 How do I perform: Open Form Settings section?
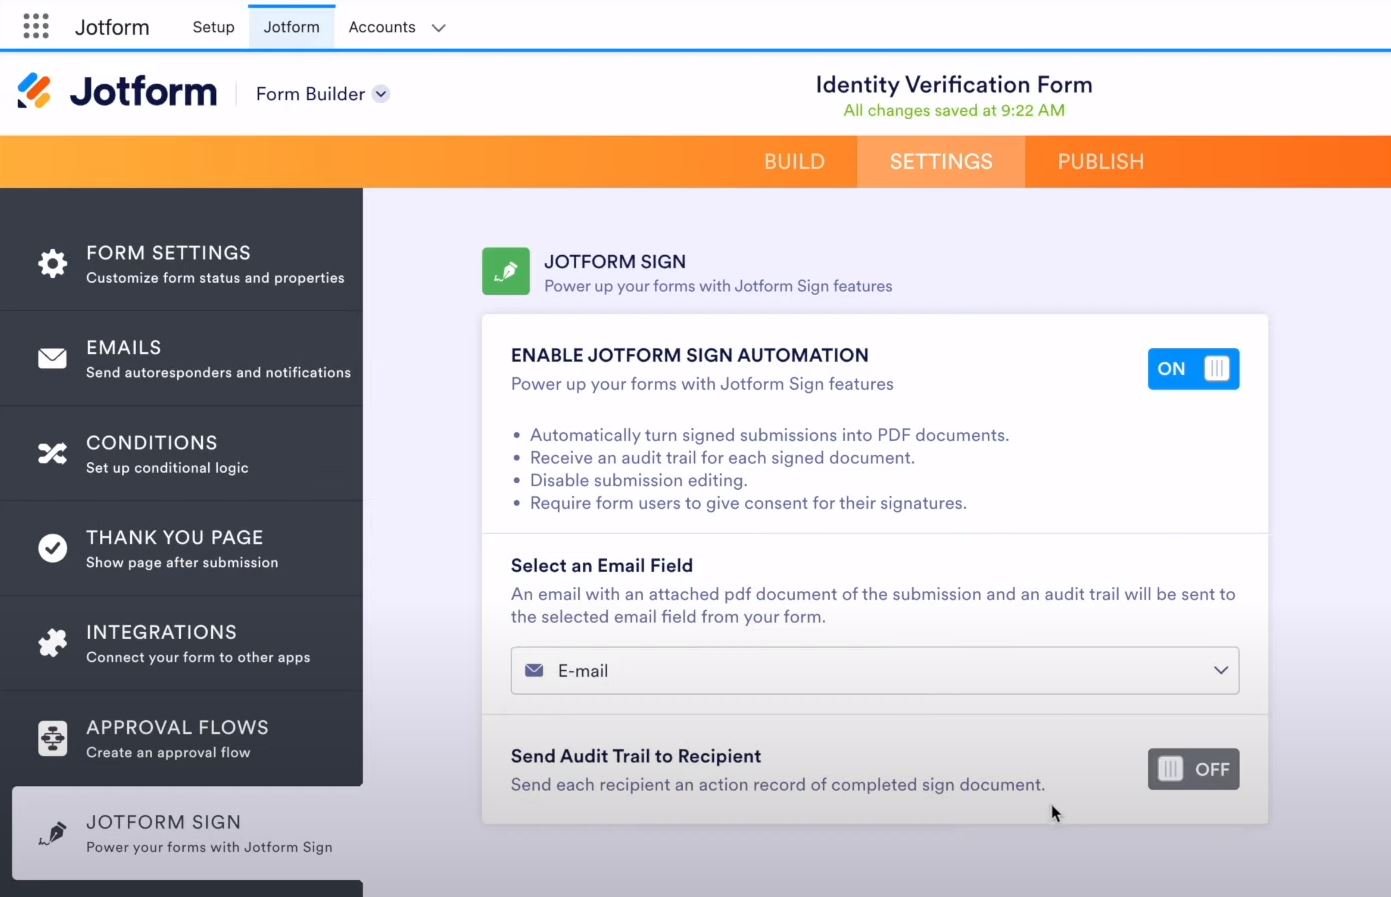181,263
